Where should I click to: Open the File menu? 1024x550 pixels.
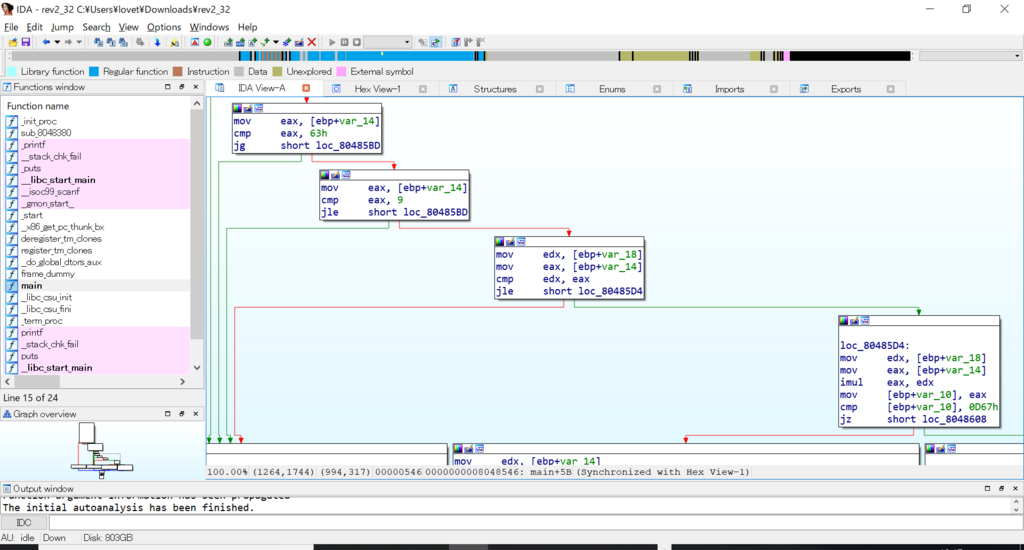(x=11, y=27)
